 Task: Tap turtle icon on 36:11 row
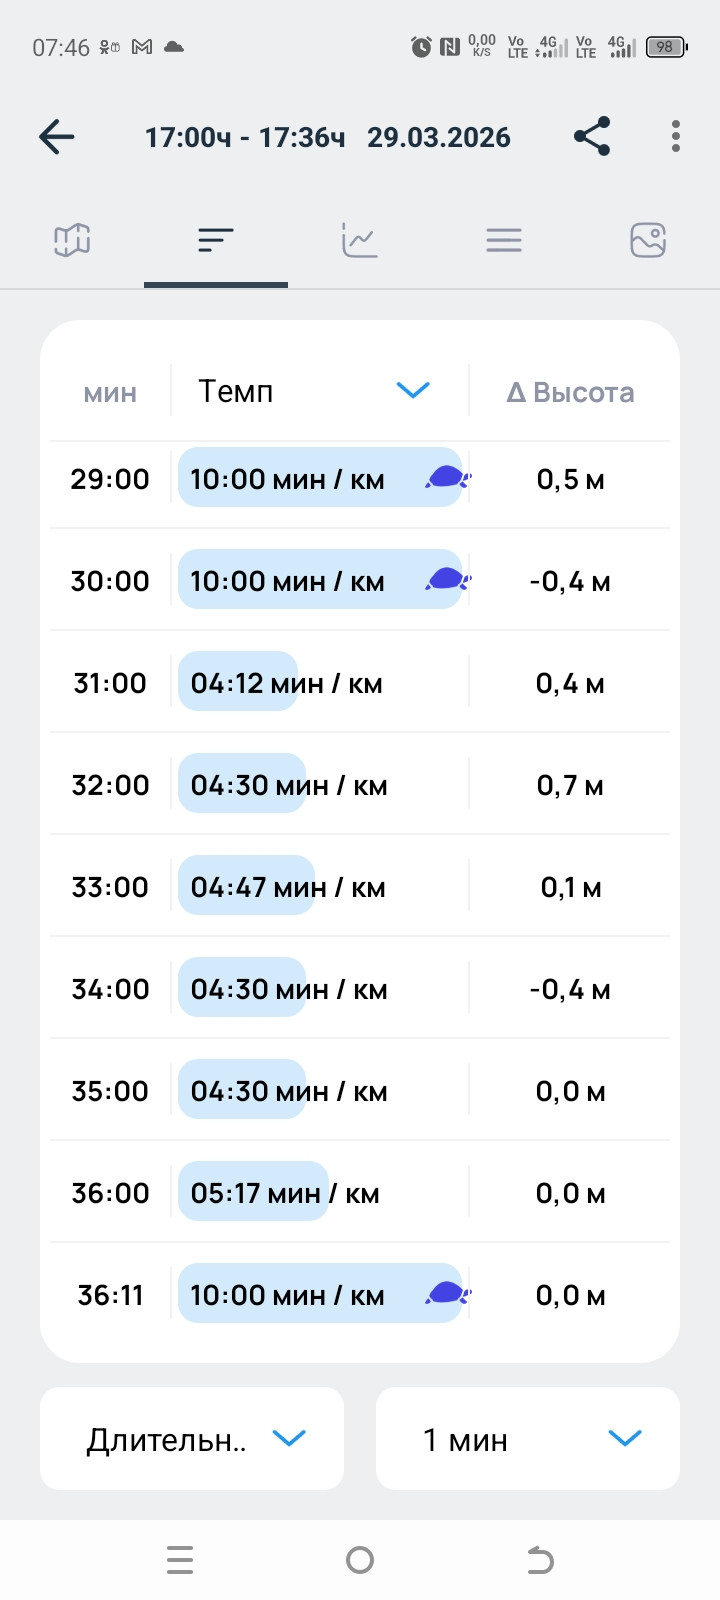(447, 1293)
